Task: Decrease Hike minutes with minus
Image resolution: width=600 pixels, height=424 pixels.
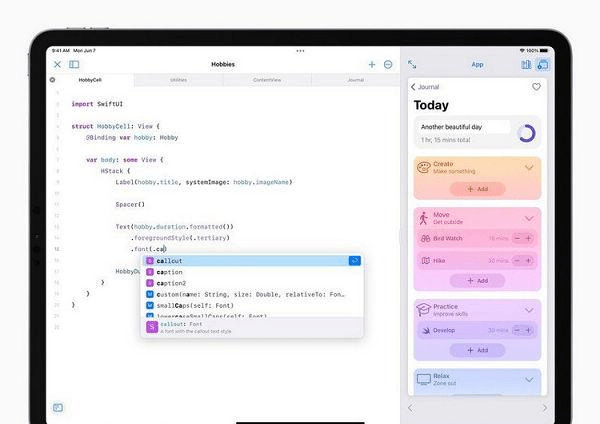Action: pos(517,261)
